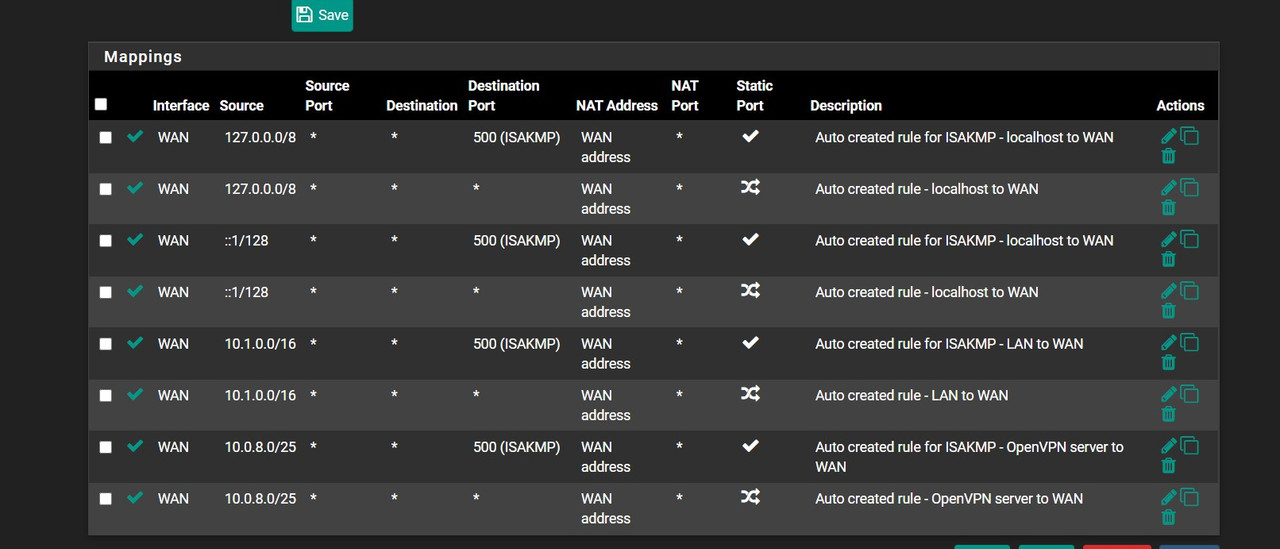Click randomize port icon on LAN to WAN rule
Image resolution: width=1280 pixels, height=549 pixels.
(750, 394)
